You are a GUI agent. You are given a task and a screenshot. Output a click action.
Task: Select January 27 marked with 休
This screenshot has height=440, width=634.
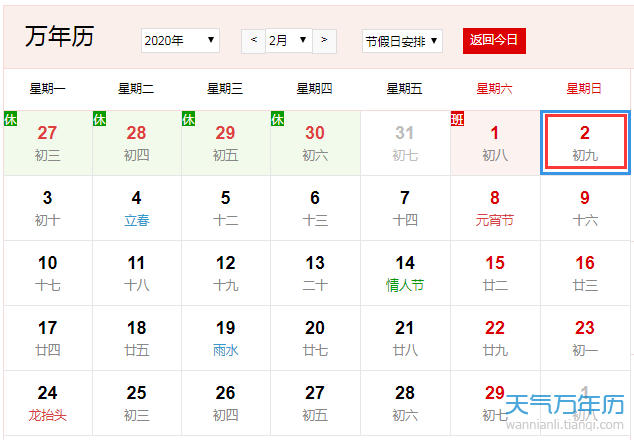[47, 142]
